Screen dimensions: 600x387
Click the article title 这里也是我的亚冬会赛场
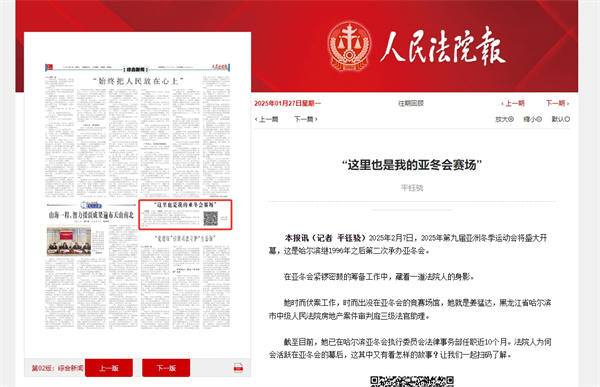pos(412,165)
